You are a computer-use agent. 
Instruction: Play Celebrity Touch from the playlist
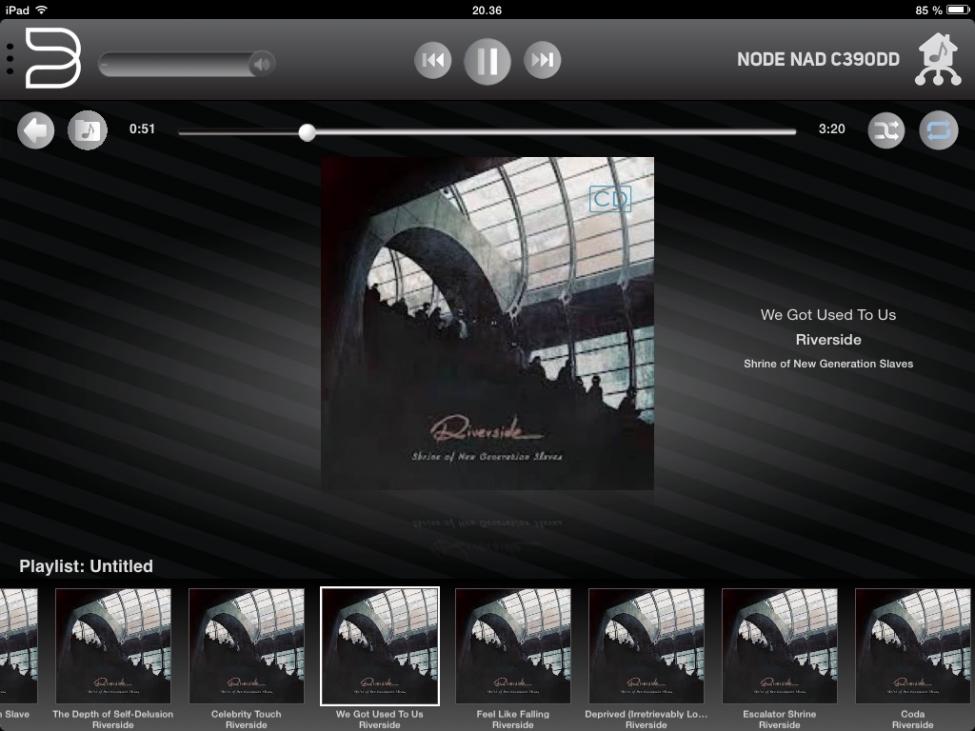pyautogui.click(x=246, y=658)
